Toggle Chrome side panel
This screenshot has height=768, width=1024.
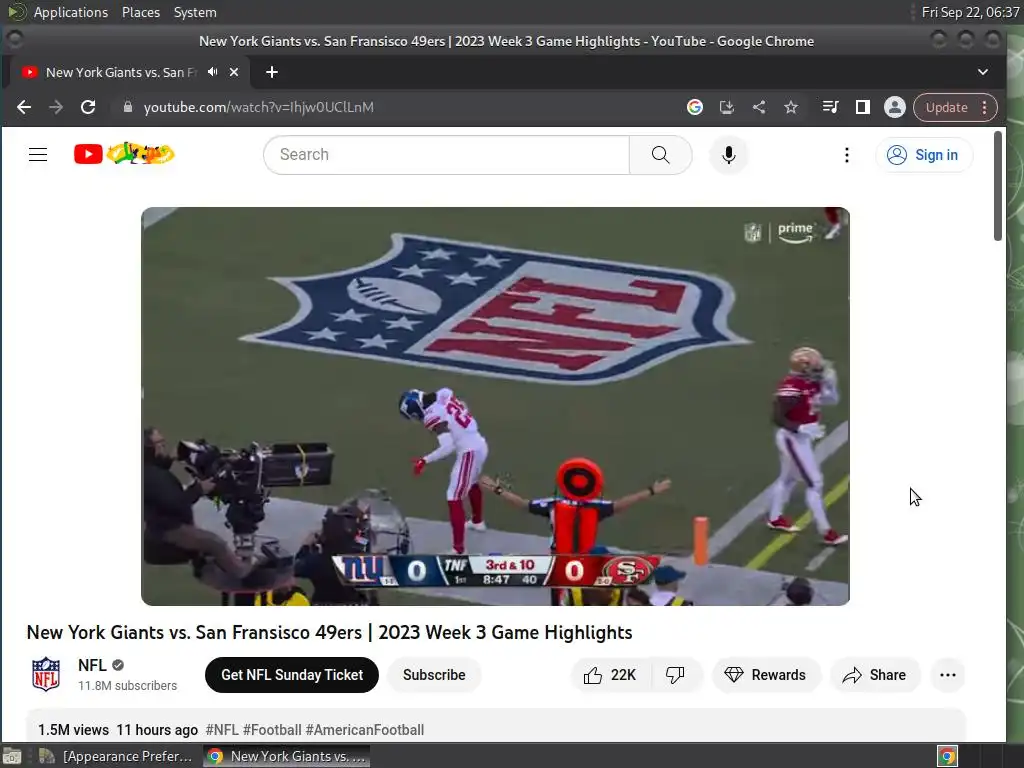click(863, 107)
